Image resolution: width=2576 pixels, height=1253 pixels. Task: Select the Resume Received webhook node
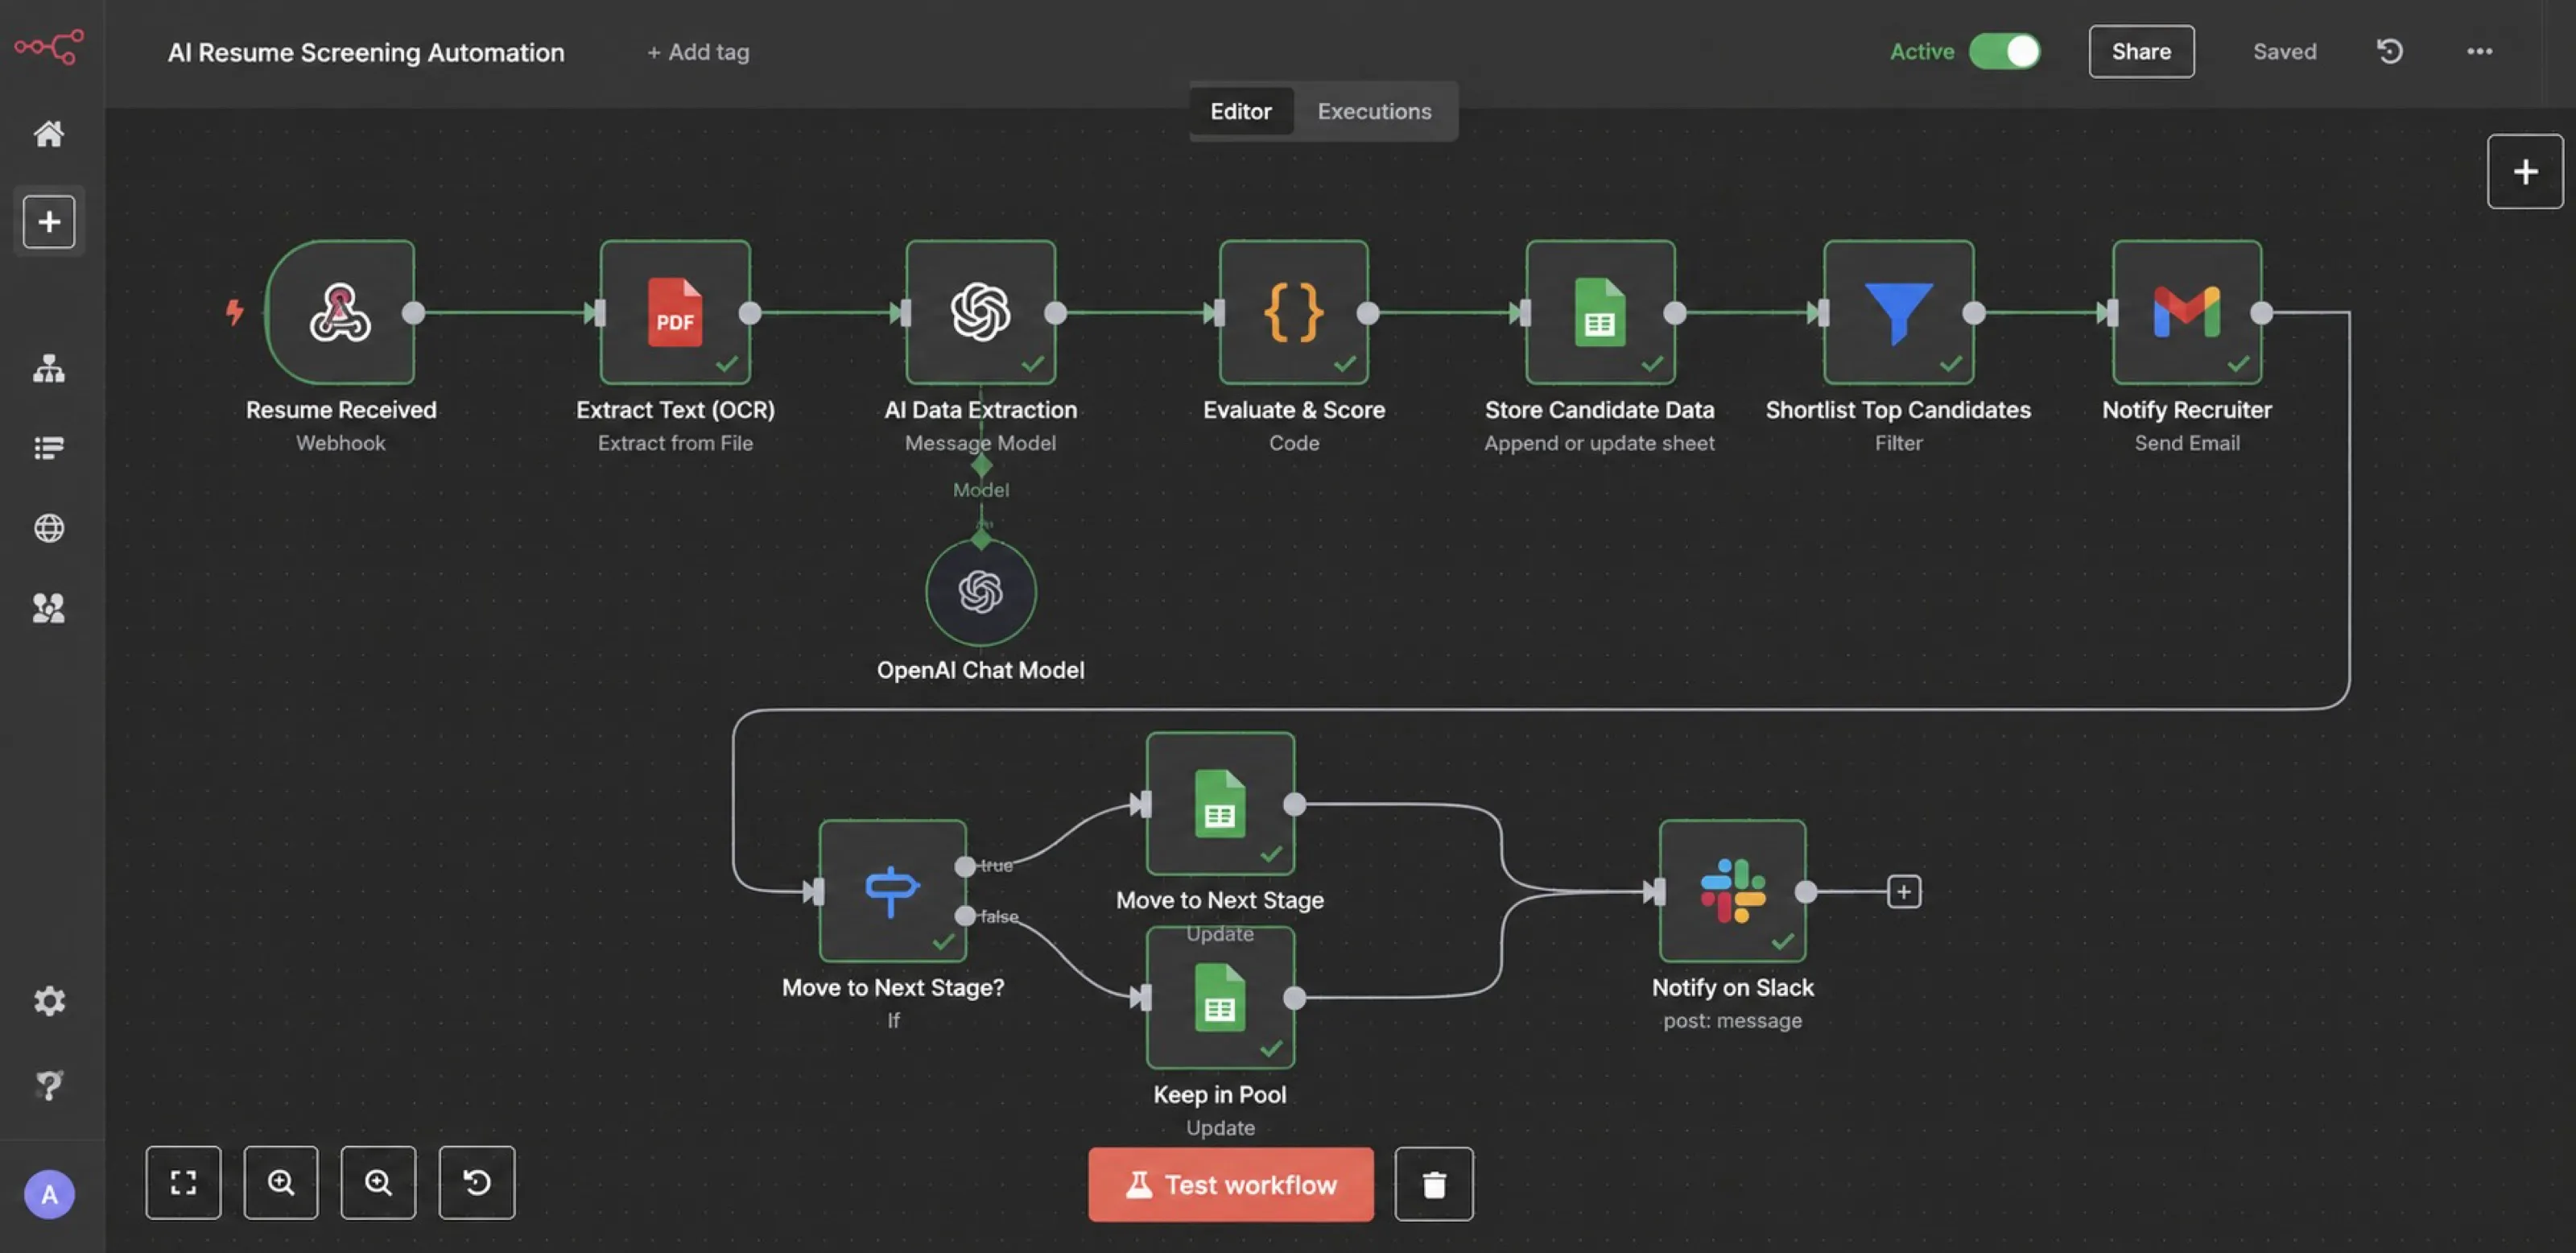[x=340, y=312]
